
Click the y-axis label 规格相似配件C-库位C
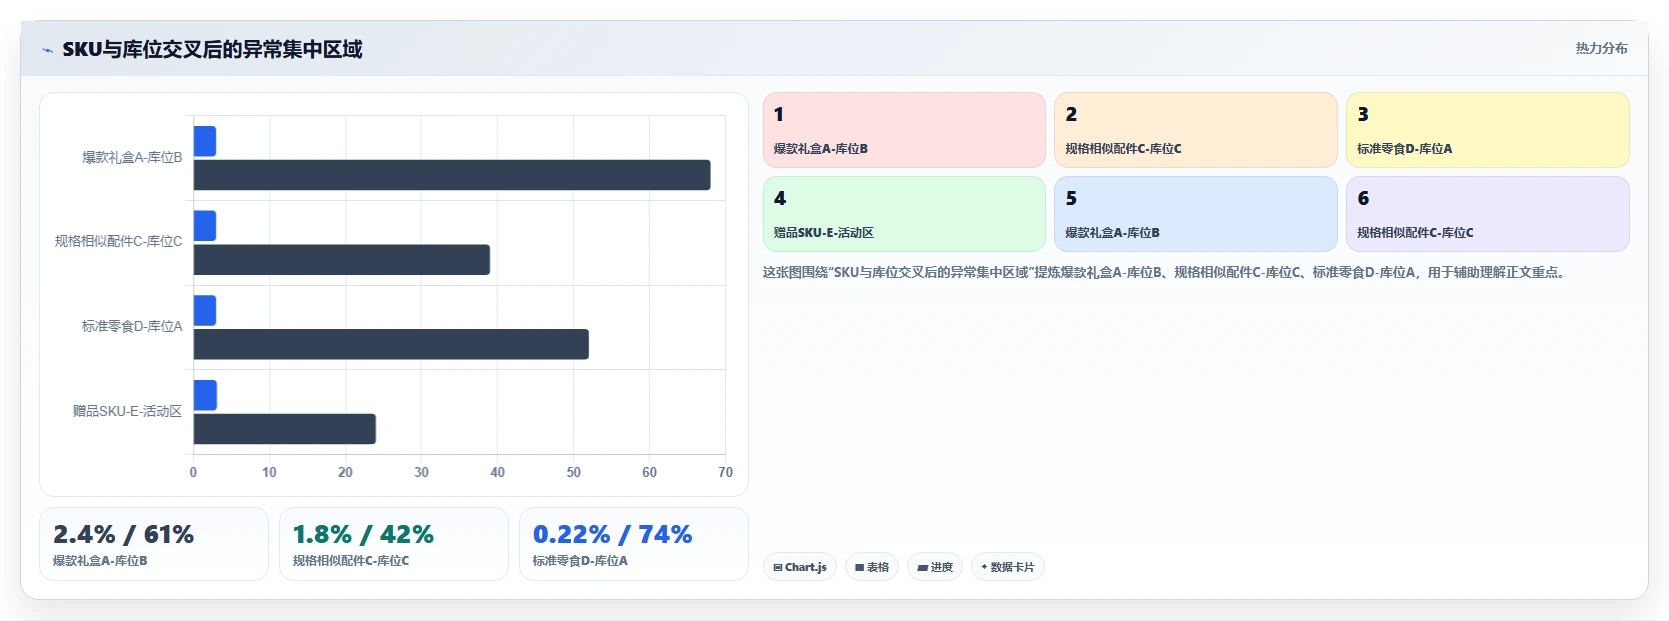click(x=118, y=241)
